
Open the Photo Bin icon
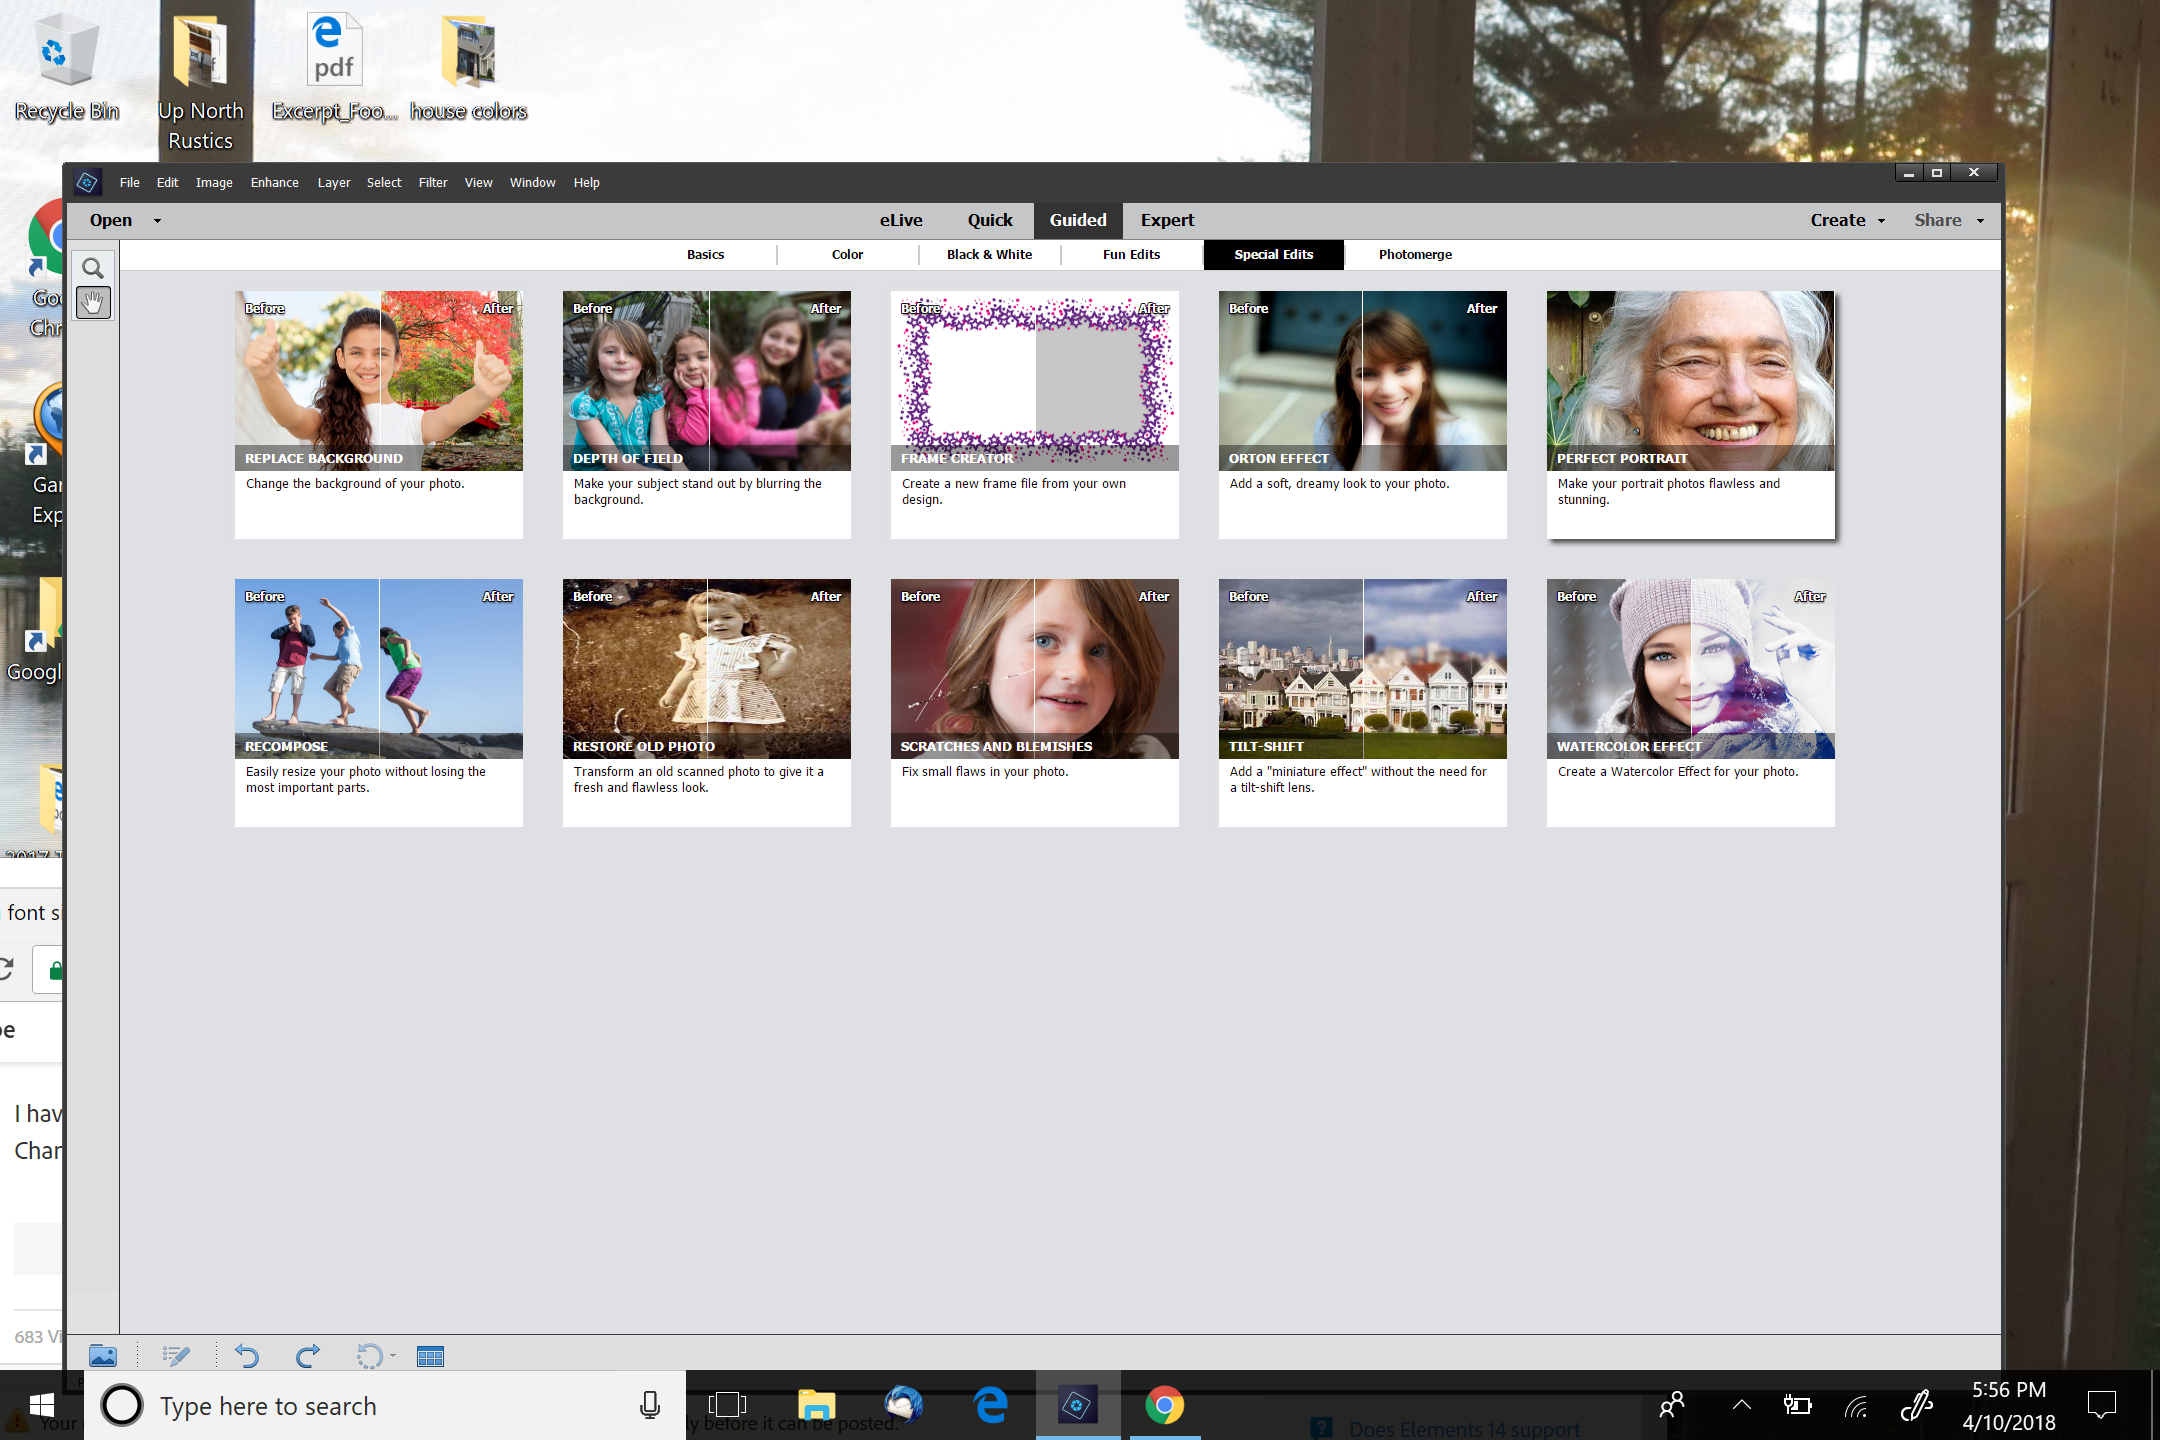pos(103,1356)
